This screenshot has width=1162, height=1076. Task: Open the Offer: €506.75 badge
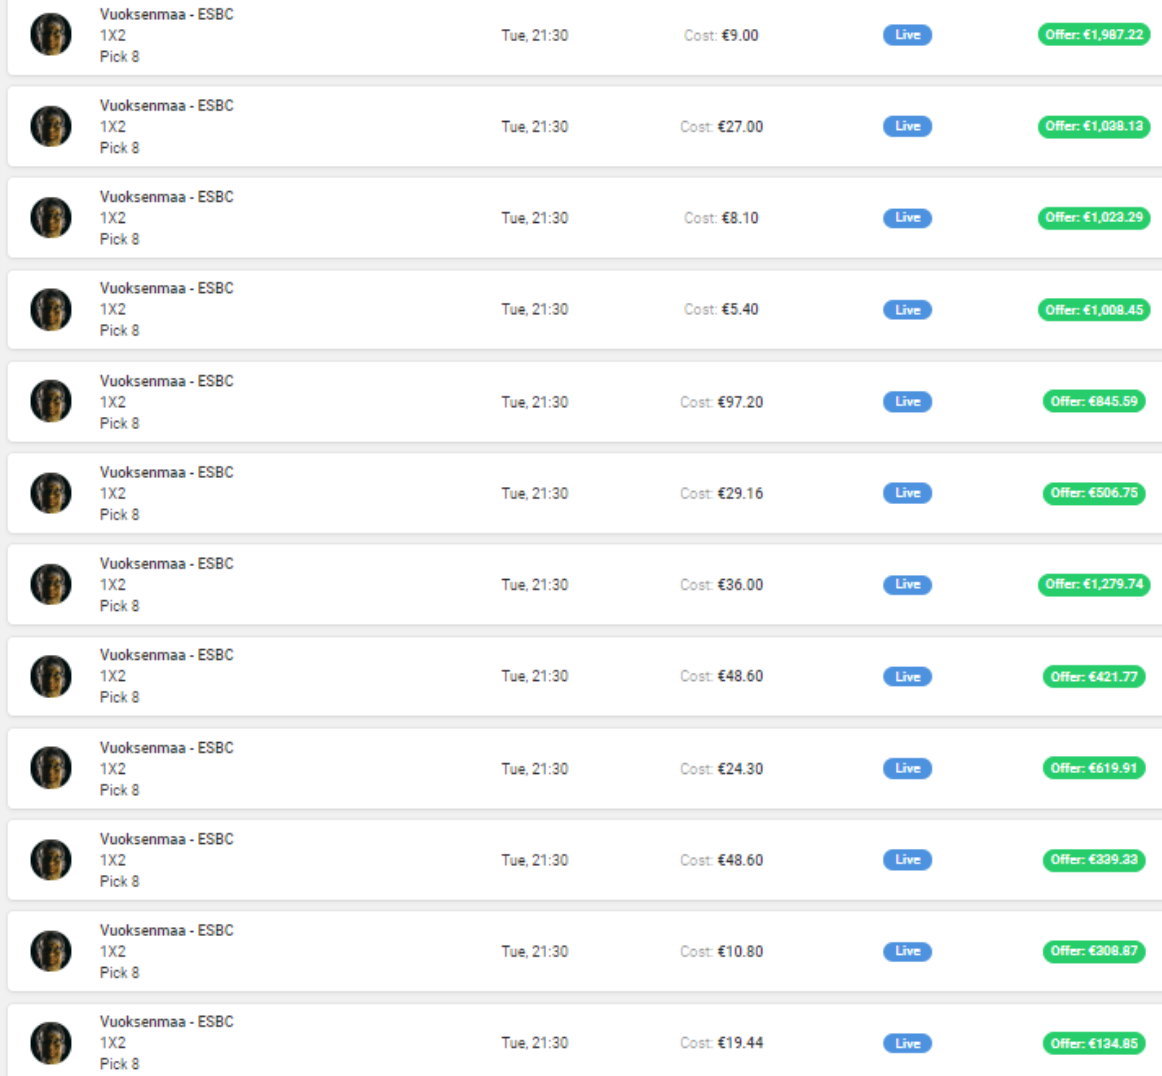(x=1094, y=493)
